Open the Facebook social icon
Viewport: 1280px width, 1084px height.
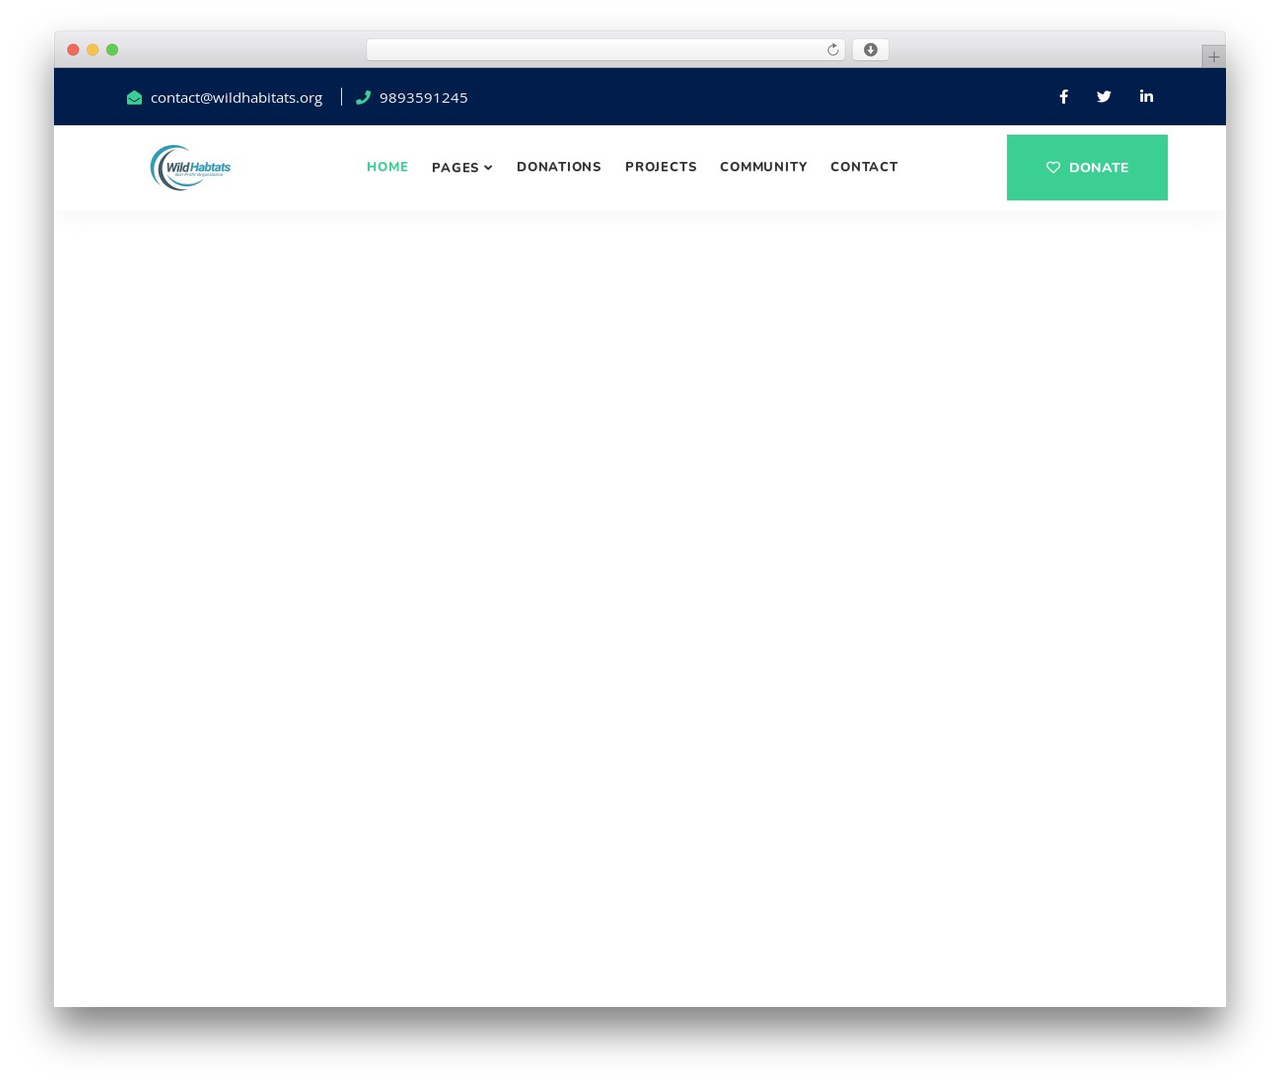(1063, 97)
